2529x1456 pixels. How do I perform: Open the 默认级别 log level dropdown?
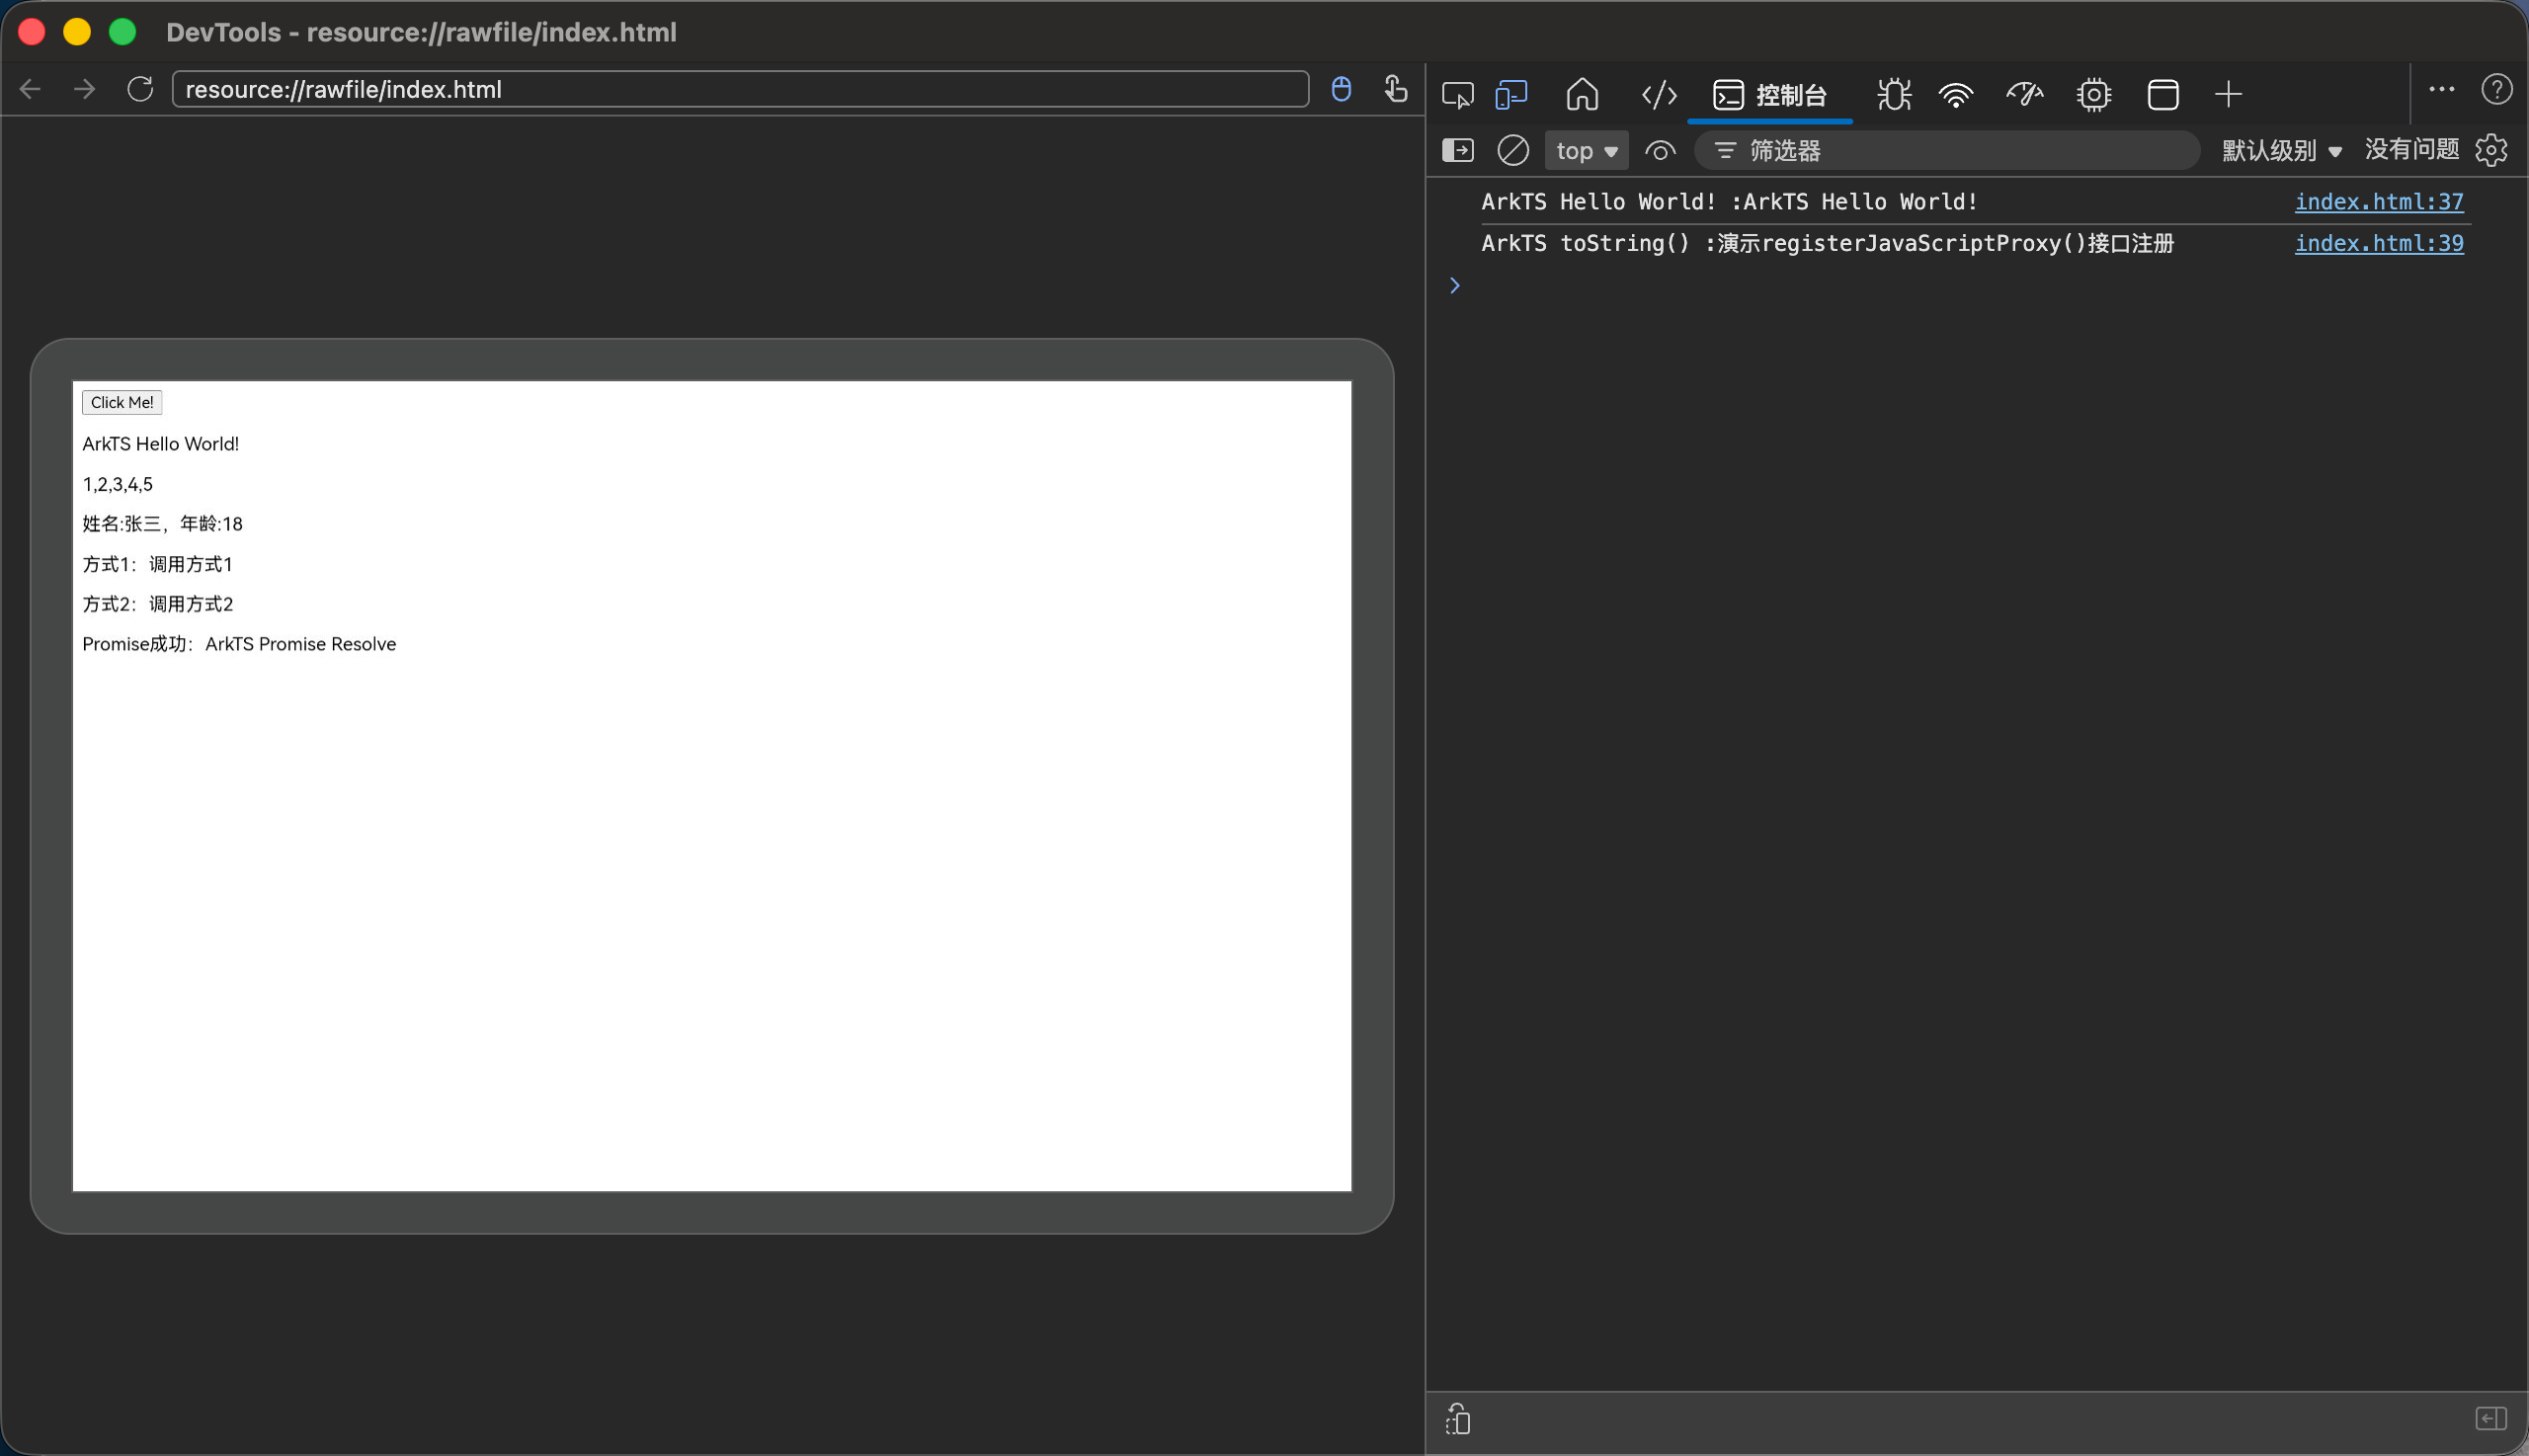[x=2281, y=151]
